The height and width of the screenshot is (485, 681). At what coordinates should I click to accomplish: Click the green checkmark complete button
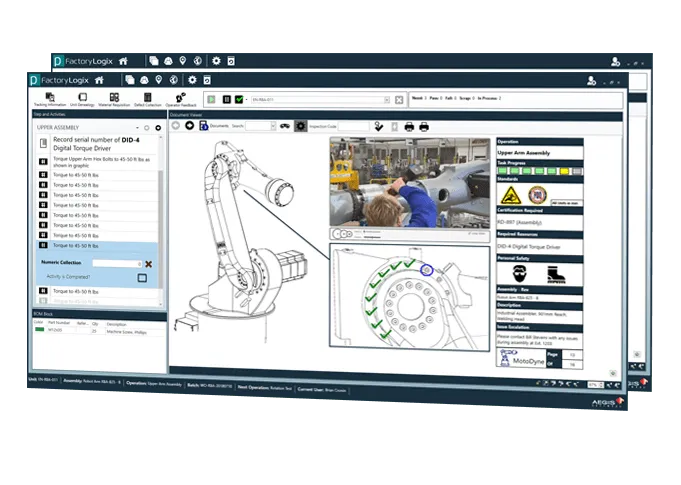239,99
